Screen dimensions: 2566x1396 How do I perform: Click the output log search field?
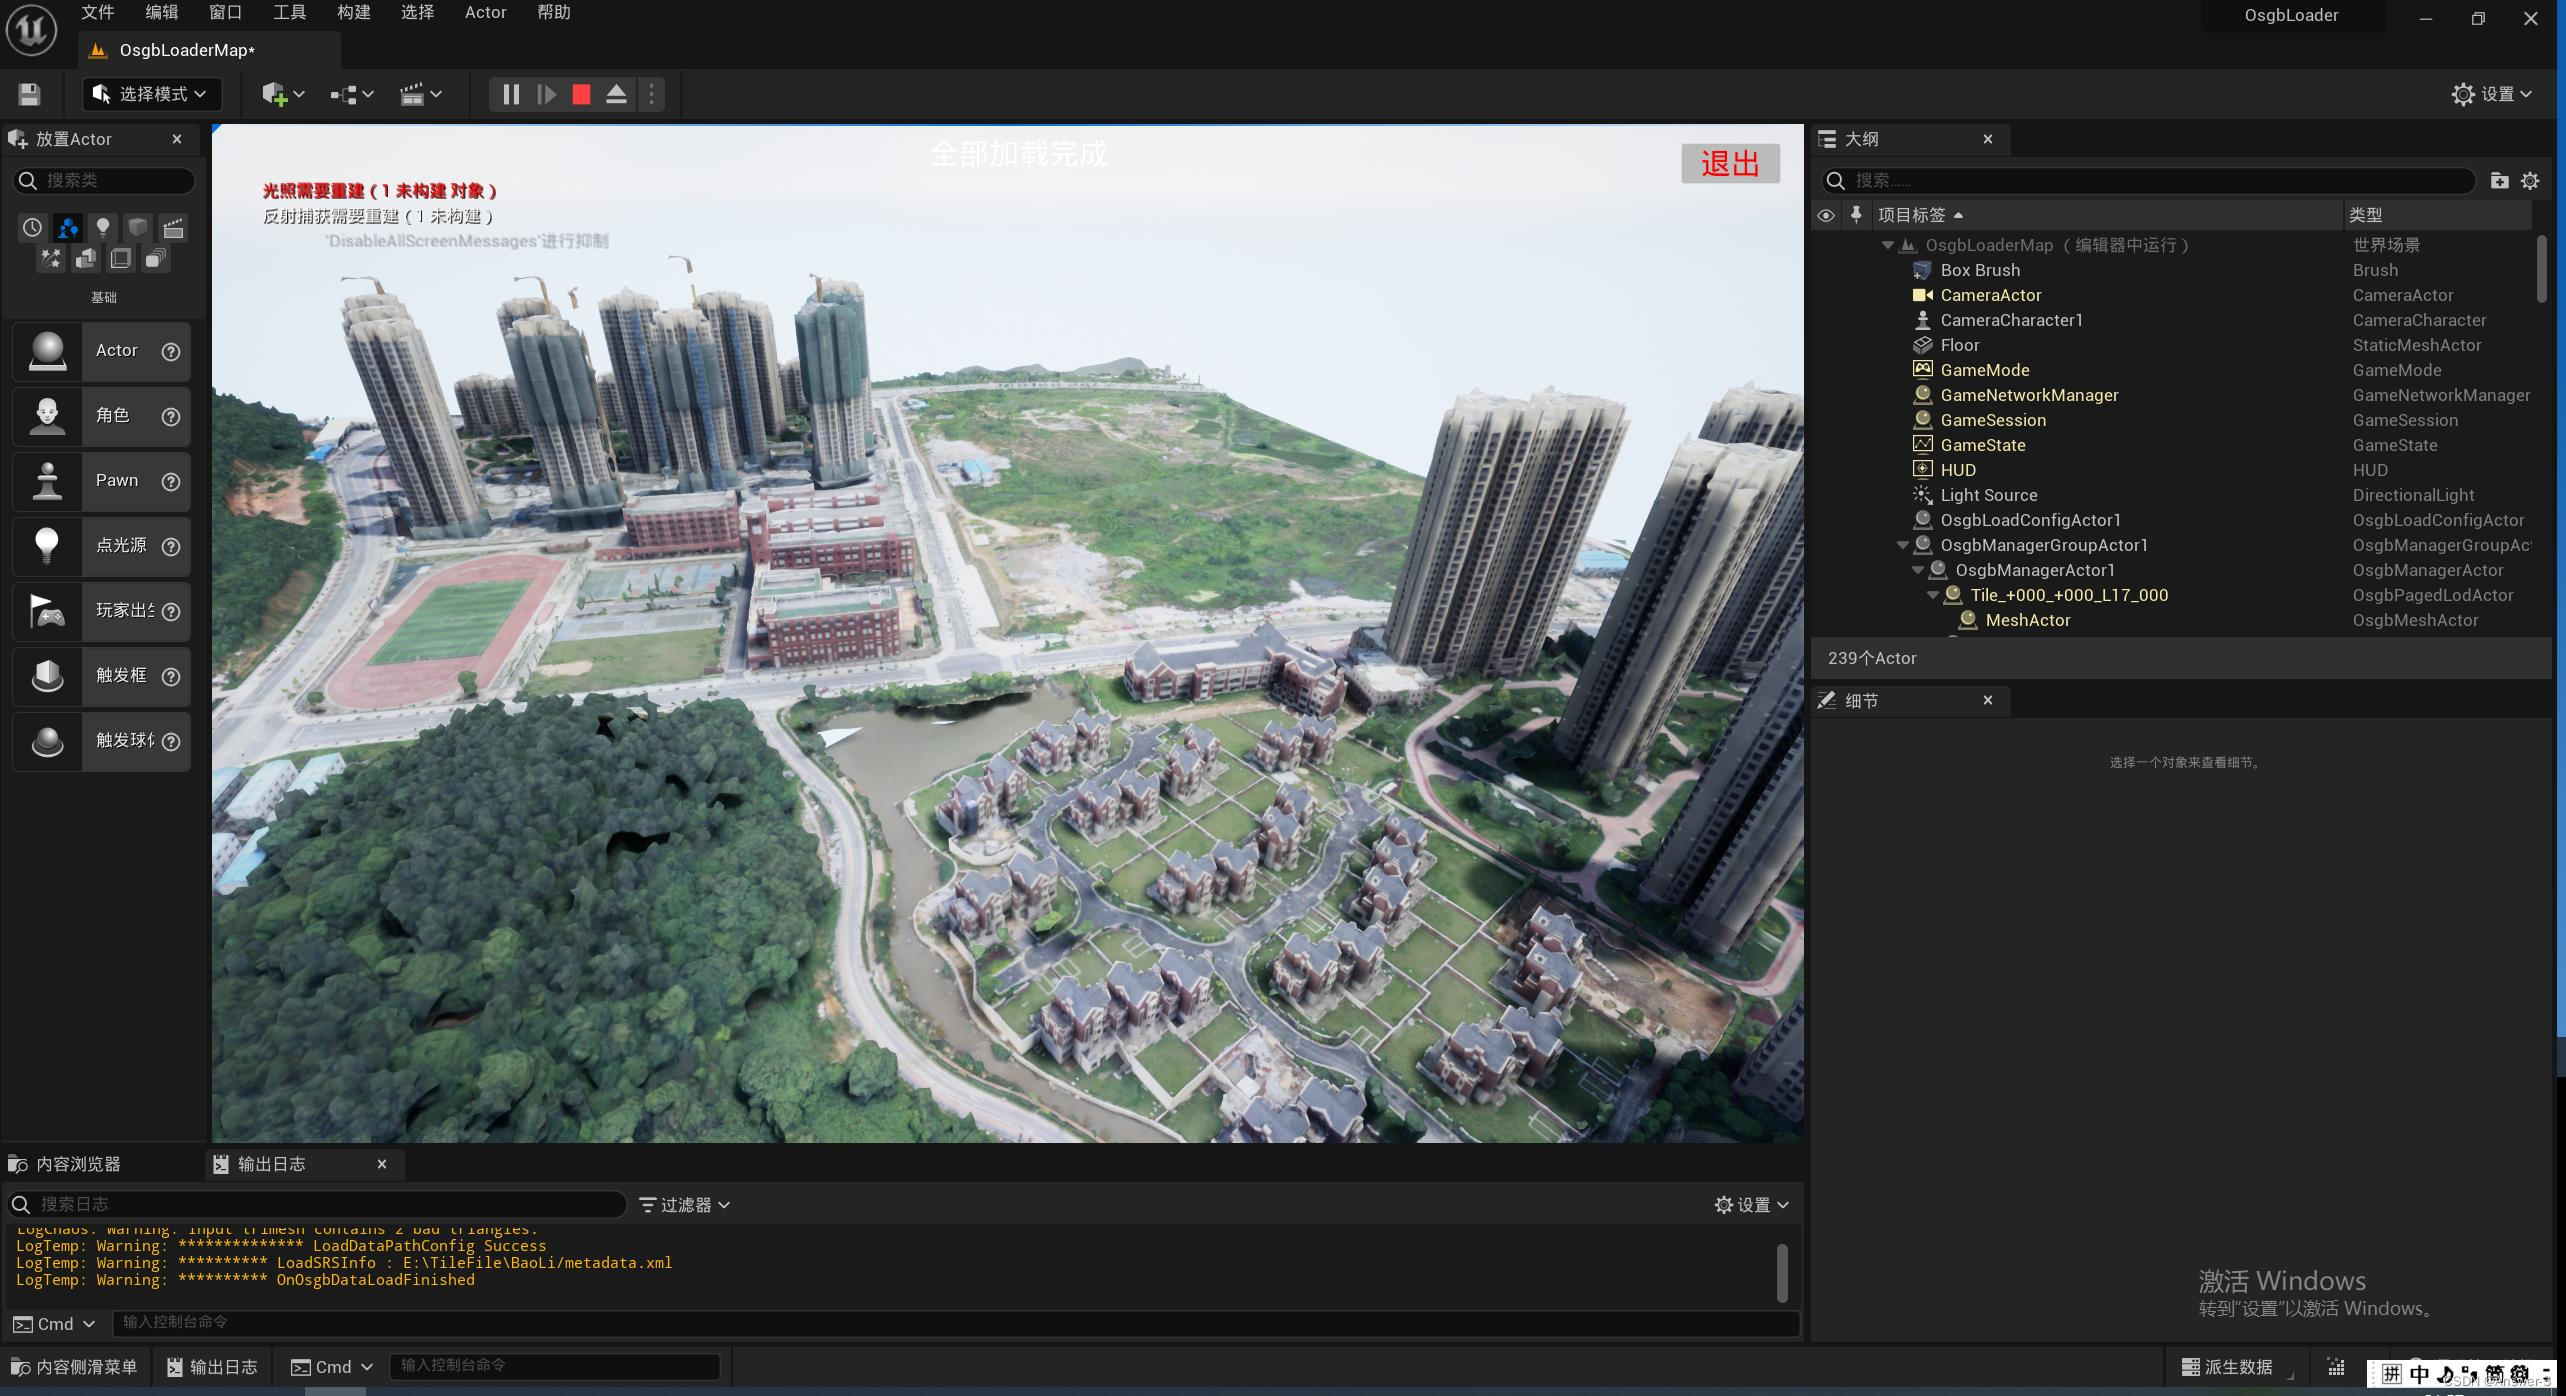(x=320, y=1204)
